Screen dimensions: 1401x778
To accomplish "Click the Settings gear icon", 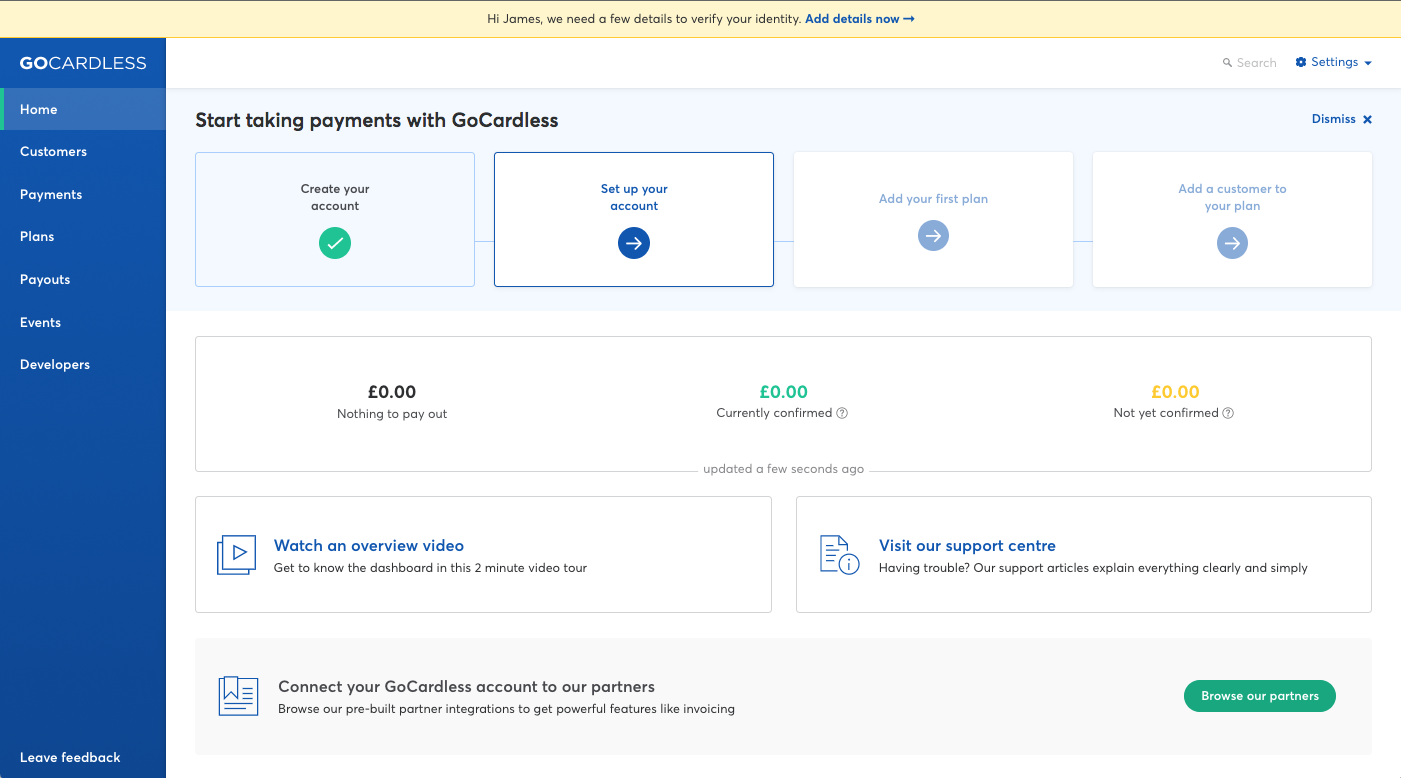I will [x=1301, y=62].
